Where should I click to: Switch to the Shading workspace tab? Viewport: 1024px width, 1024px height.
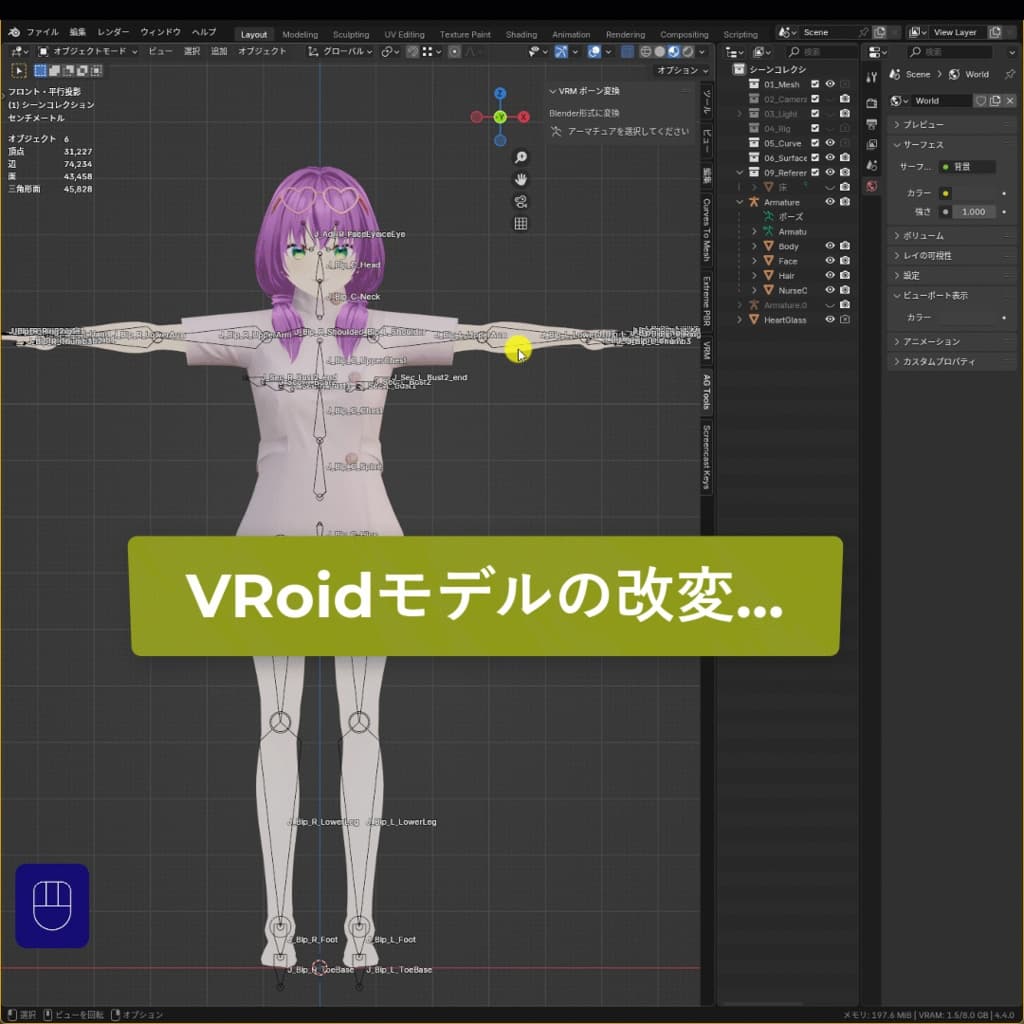(x=521, y=33)
